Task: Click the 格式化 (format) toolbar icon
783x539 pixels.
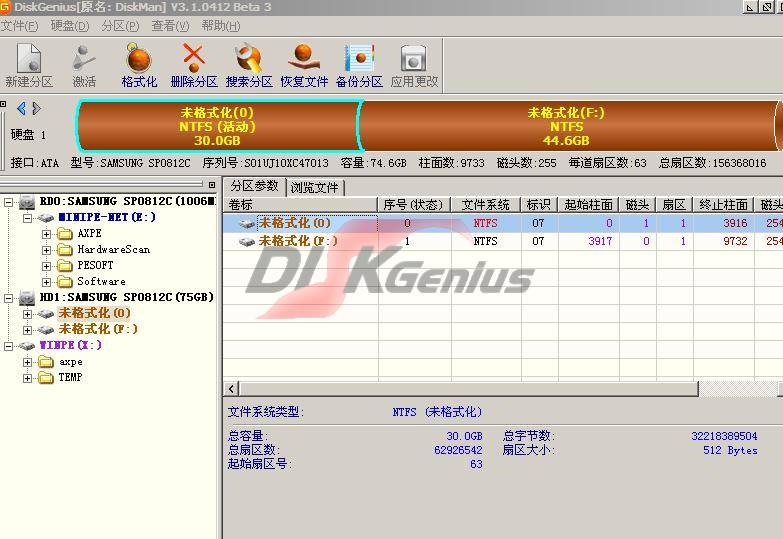Action: (139, 65)
